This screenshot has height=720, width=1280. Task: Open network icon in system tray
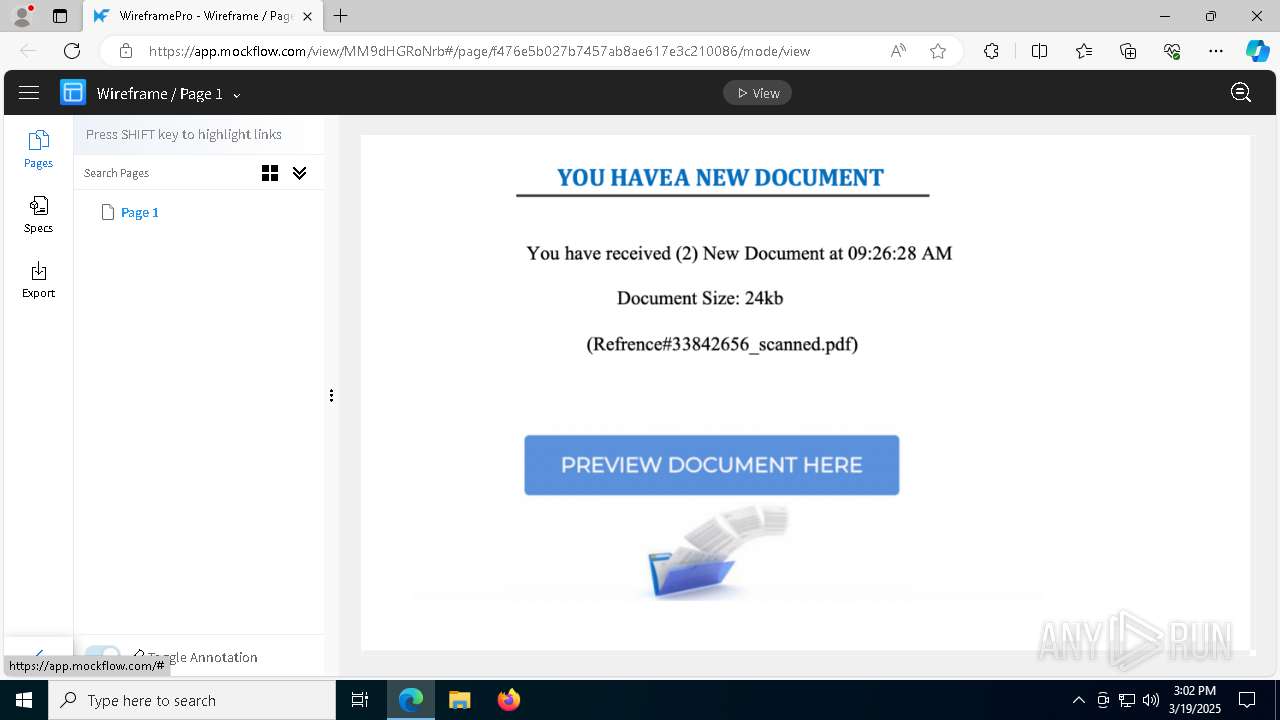[1126, 700]
